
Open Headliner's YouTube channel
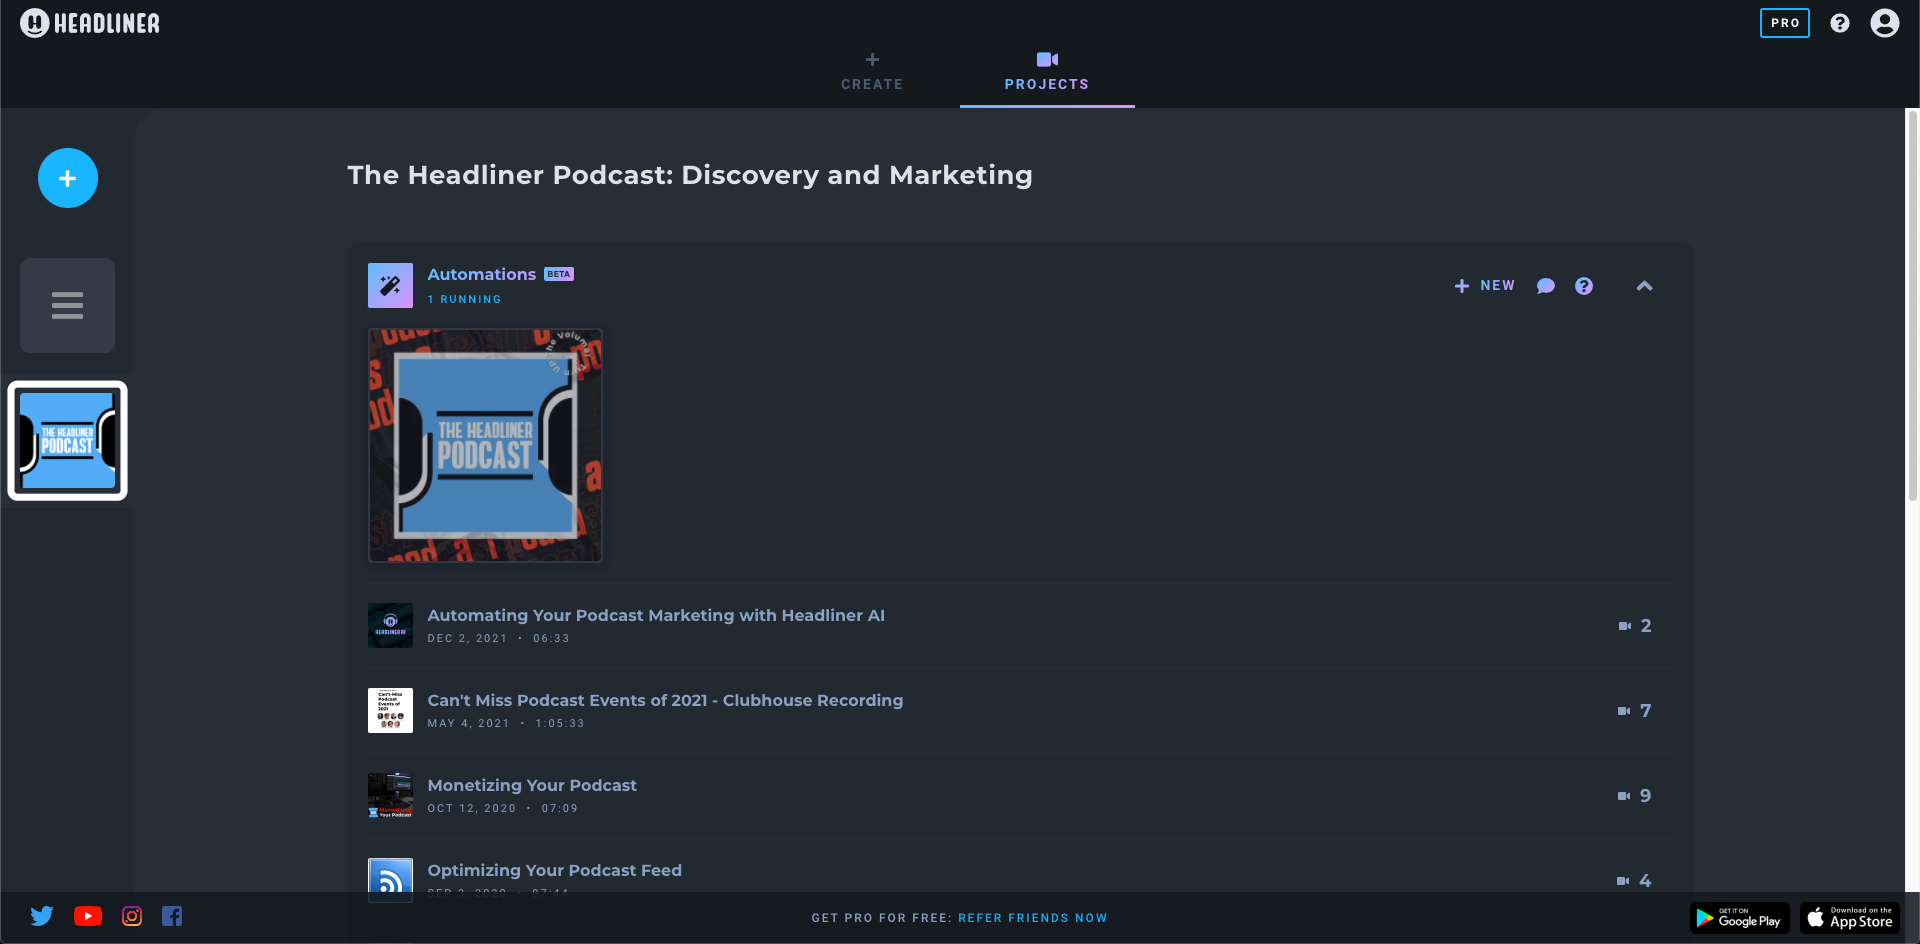88,916
